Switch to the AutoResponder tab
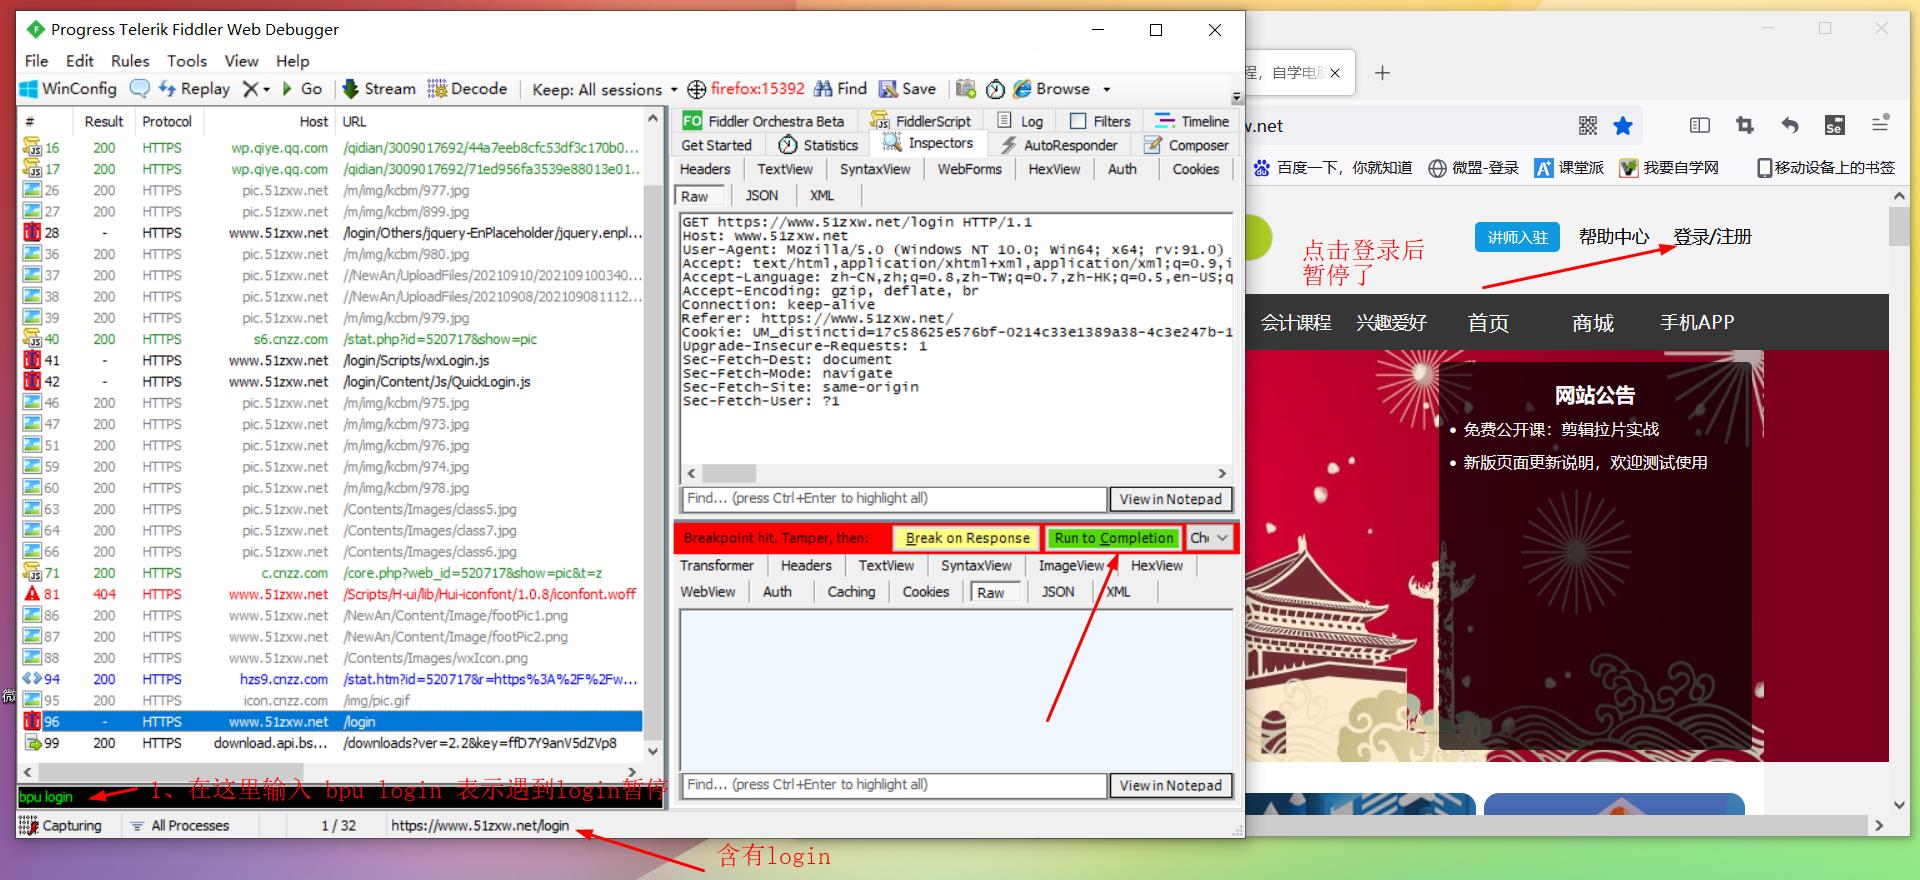Viewport: 1920px width, 880px height. click(x=1059, y=145)
